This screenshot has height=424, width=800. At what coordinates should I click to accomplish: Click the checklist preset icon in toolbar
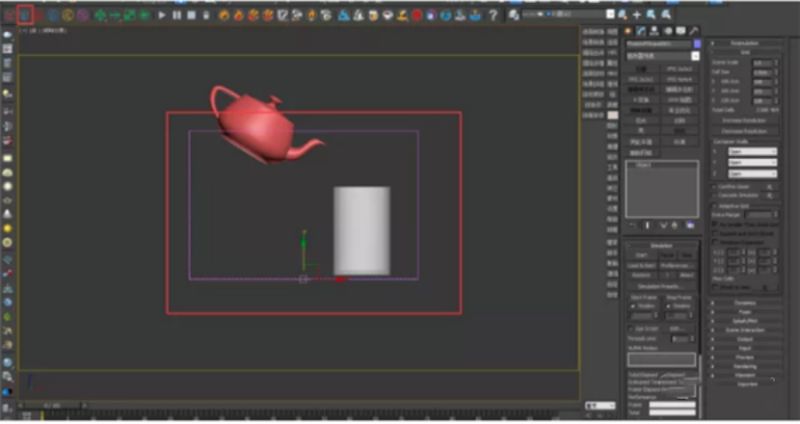click(283, 15)
